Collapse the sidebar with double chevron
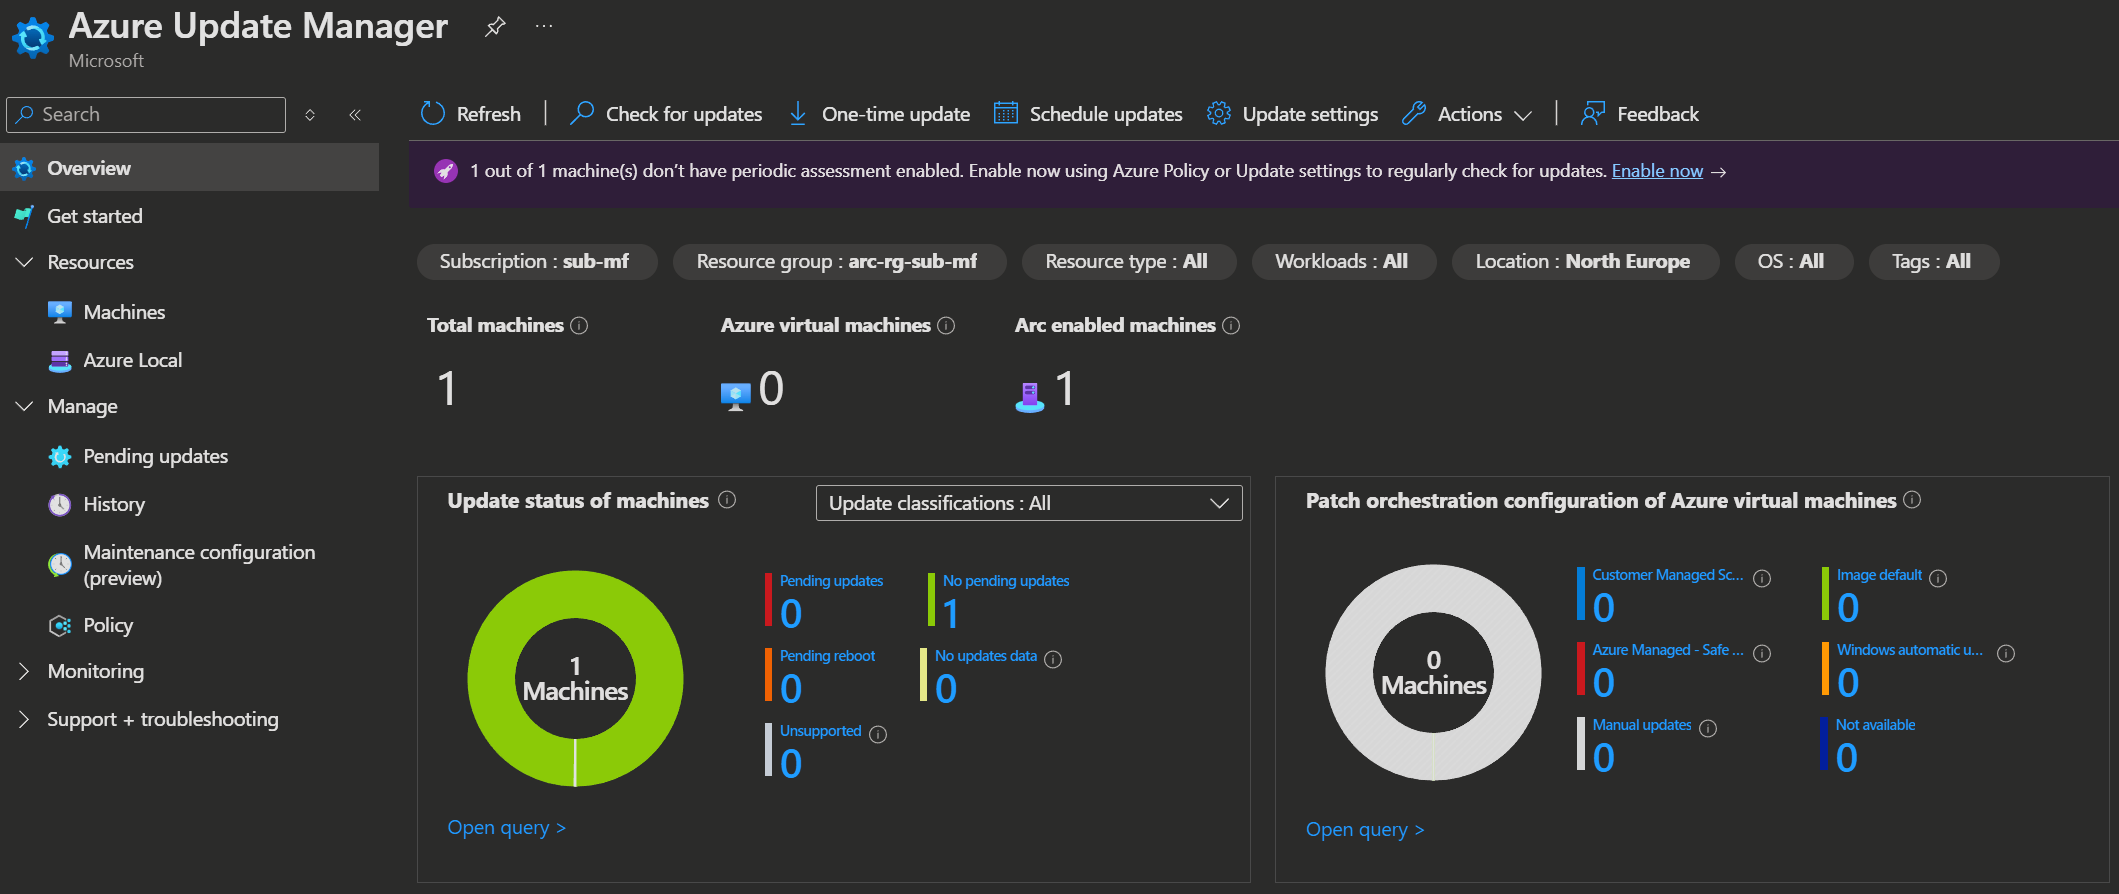Viewport: 2119px width, 894px height. pyautogui.click(x=355, y=115)
